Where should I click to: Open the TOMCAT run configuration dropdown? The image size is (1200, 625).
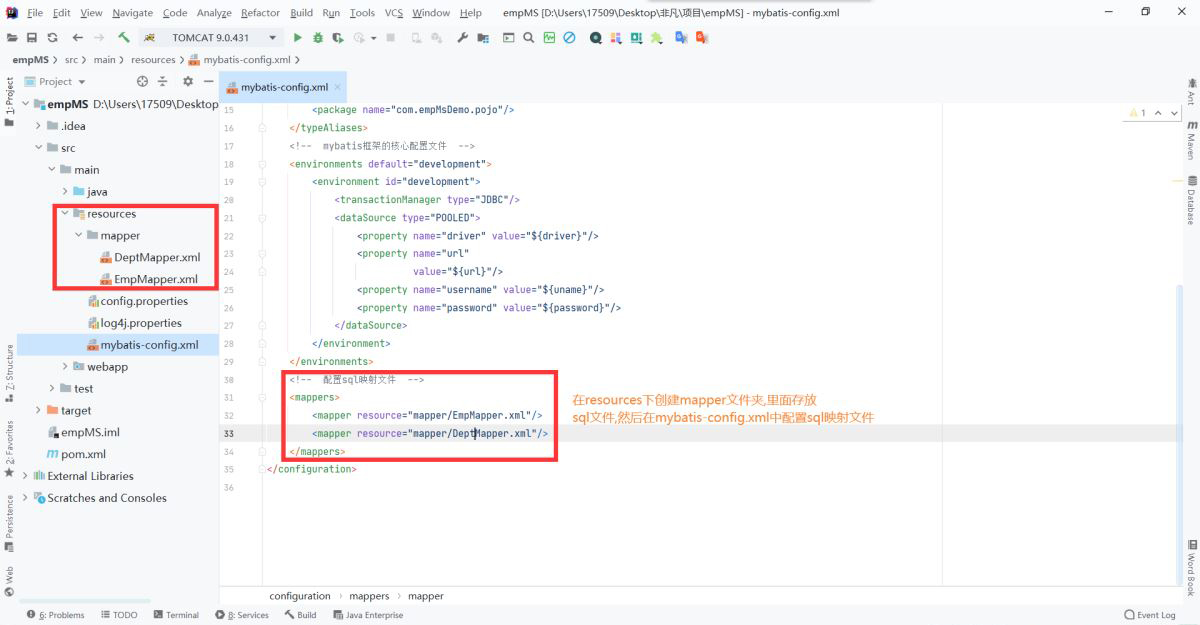point(210,38)
